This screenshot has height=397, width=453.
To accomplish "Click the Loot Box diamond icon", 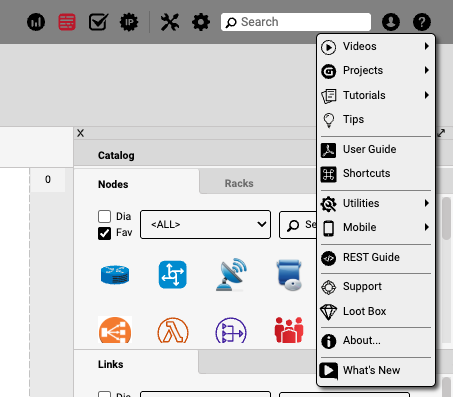I will coord(328,312).
